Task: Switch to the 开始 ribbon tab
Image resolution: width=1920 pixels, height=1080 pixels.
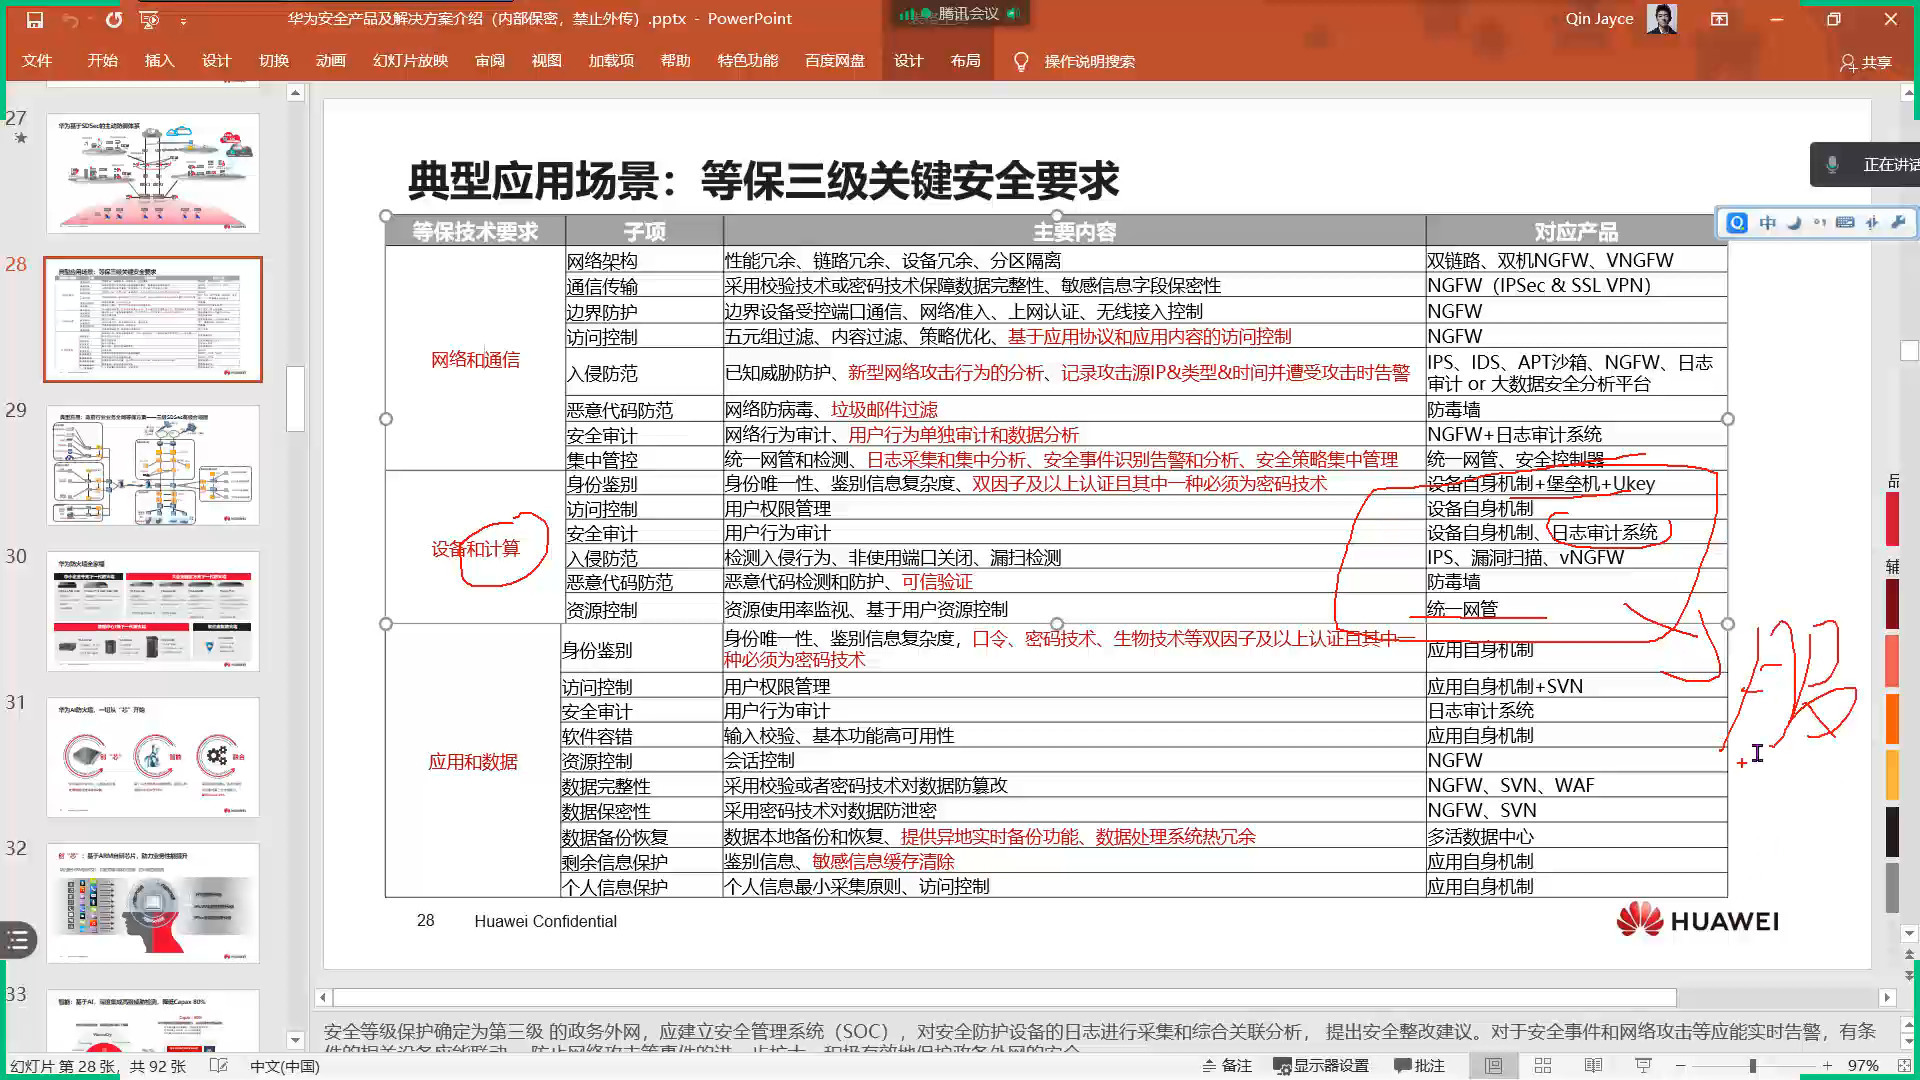Action: [x=102, y=61]
